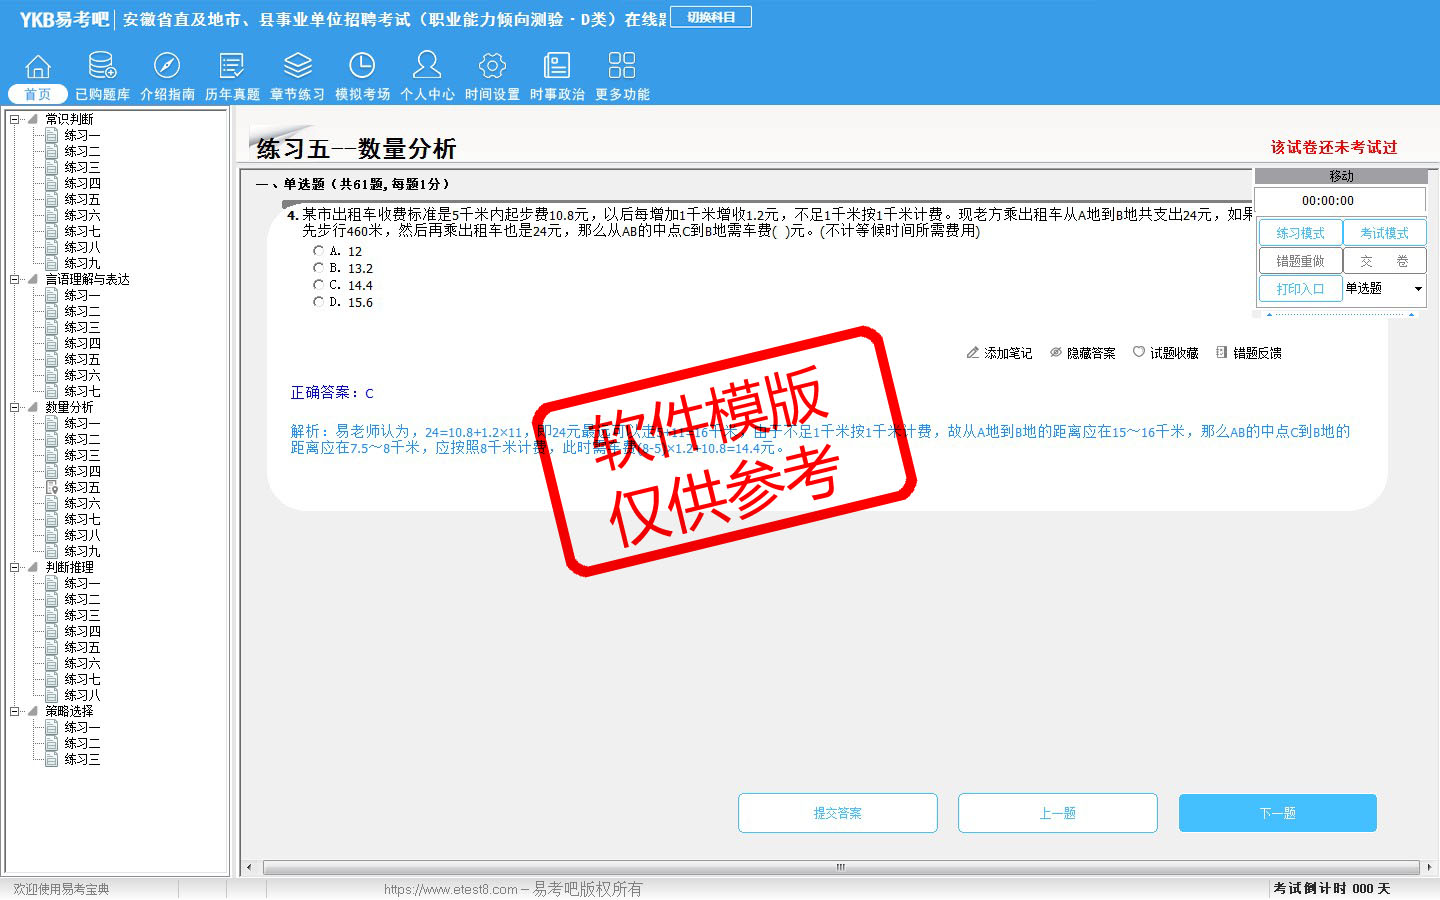
Task: Open 个人中心 user profile icon
Action: click(x=427, y=67)
